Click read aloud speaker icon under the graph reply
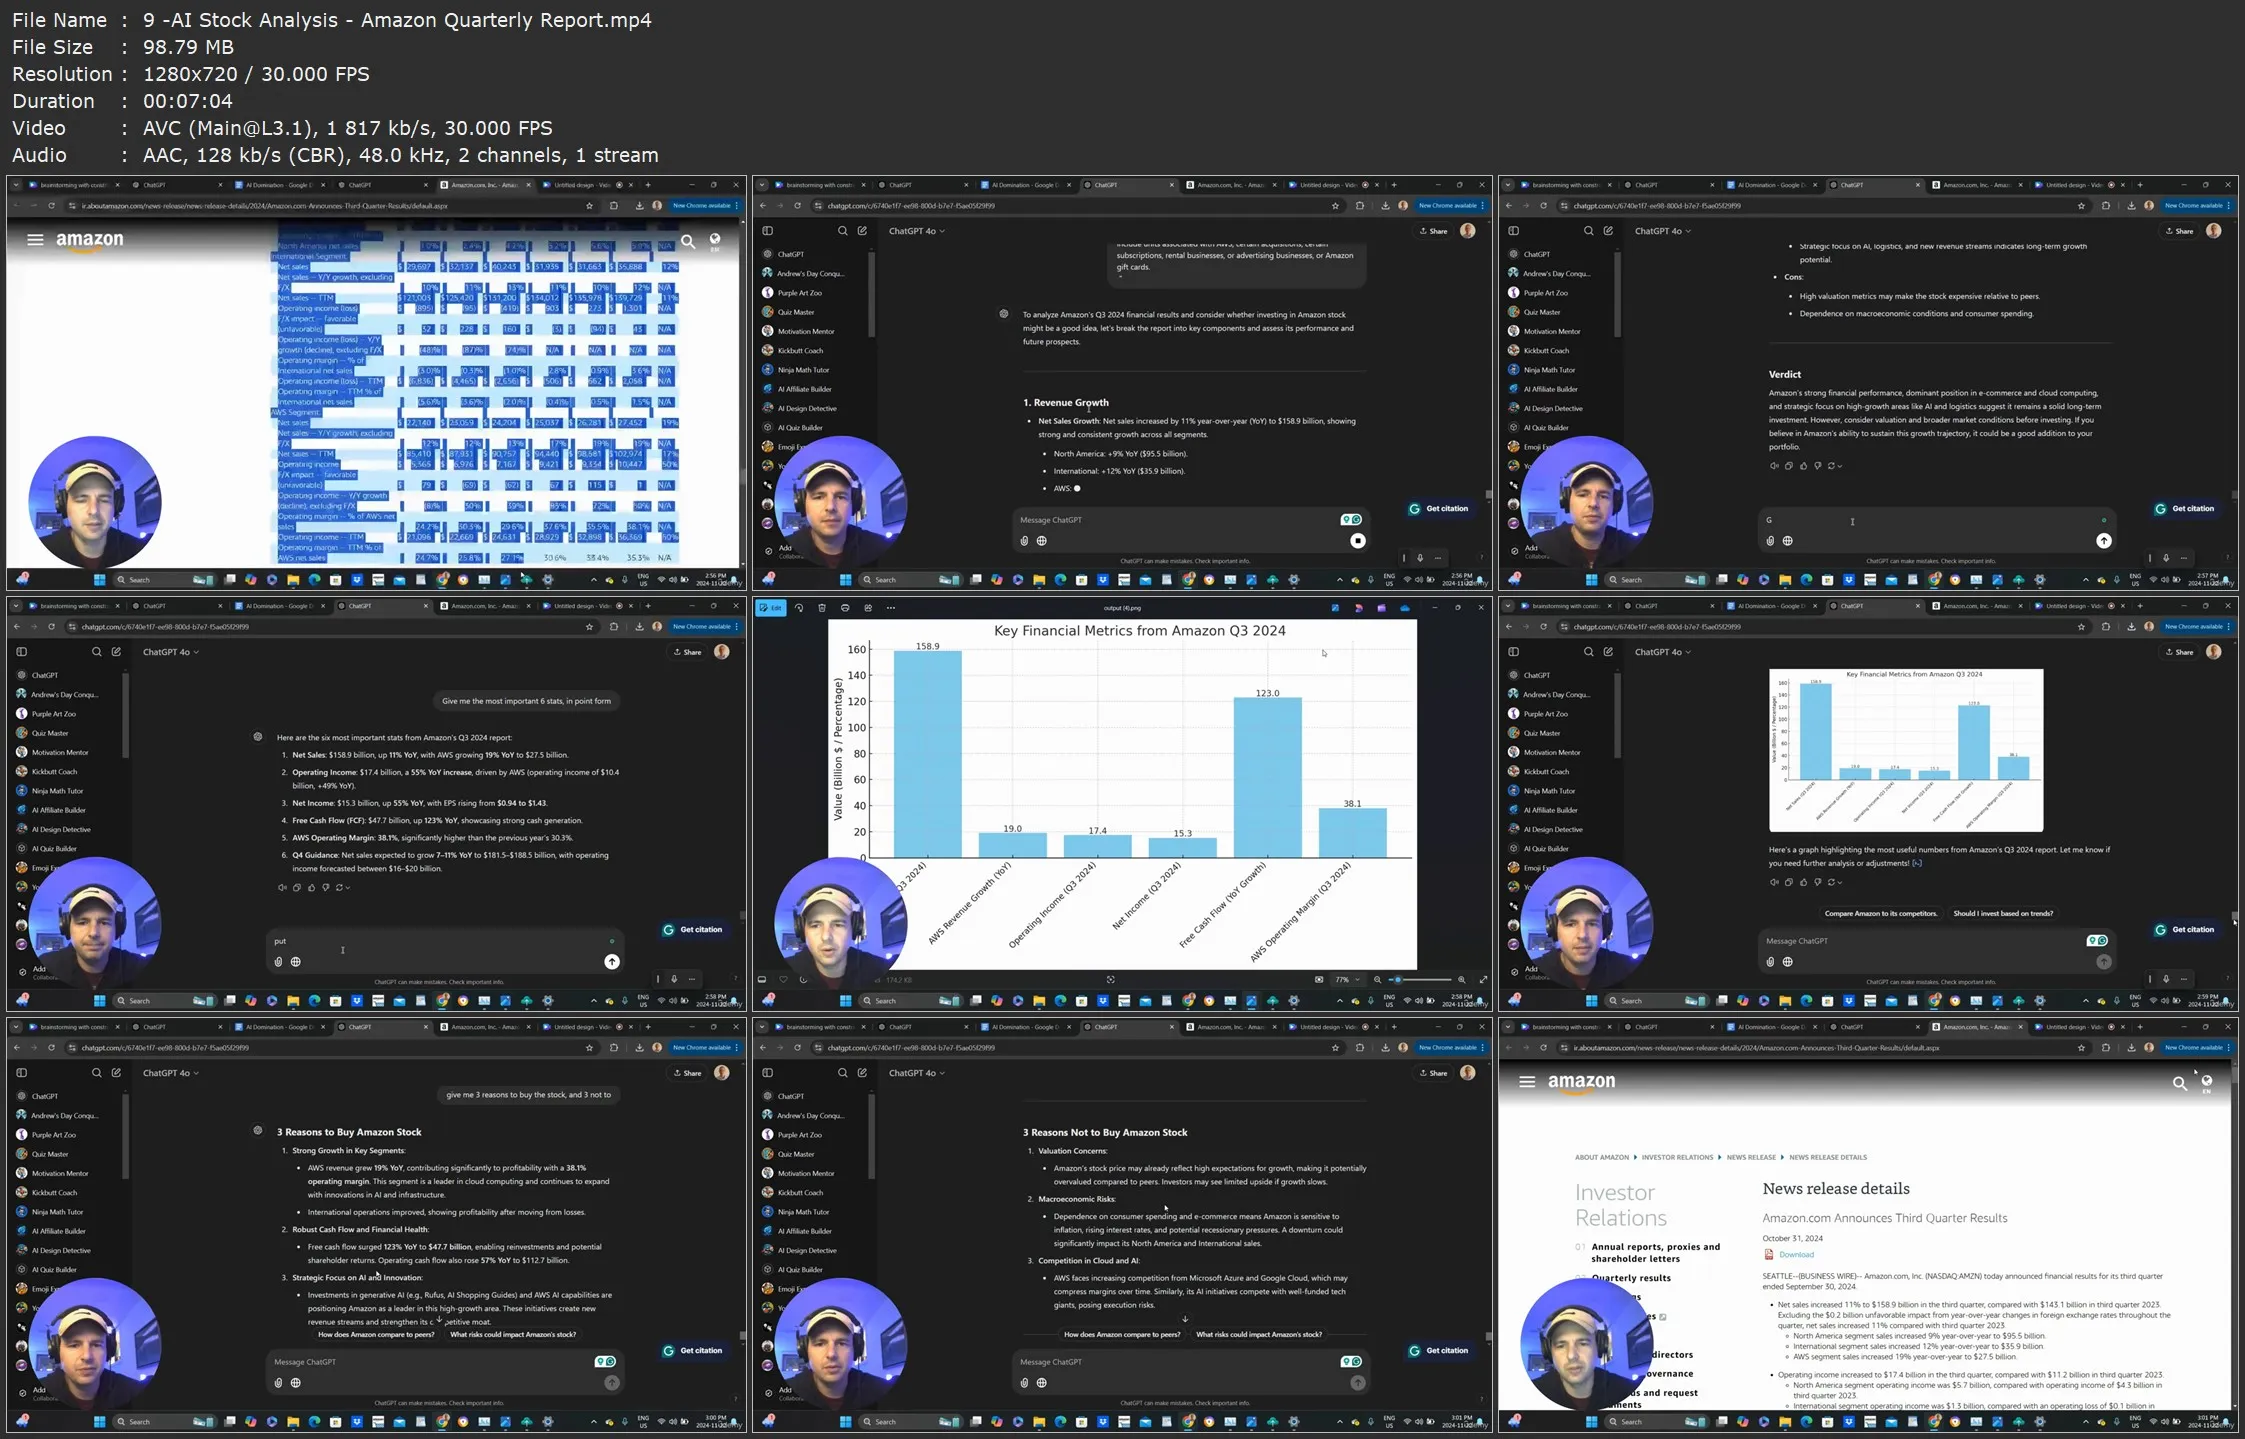 [1774, 882]
